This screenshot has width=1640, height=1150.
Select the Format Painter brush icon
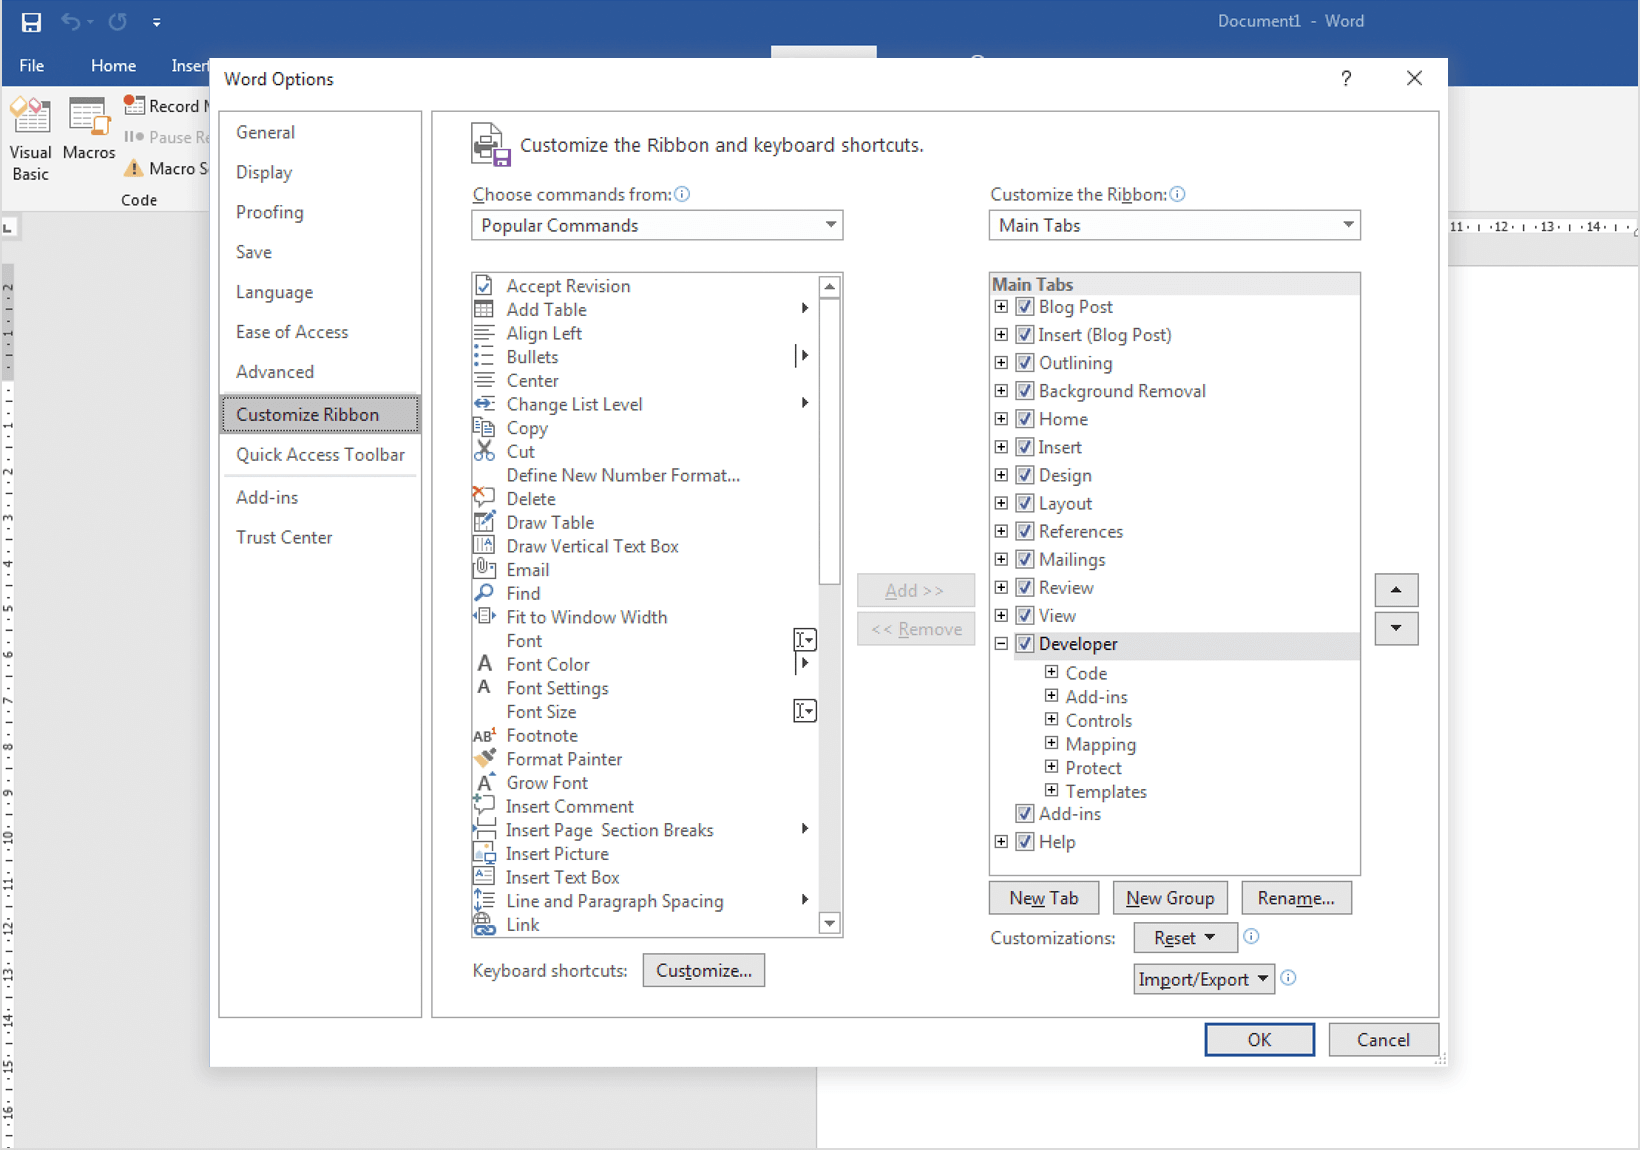tap(484, 759)
